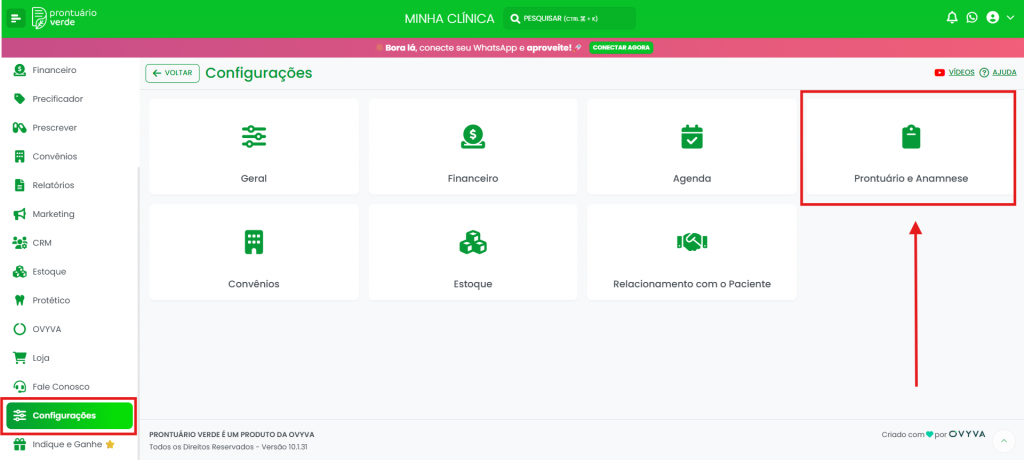The image size is (1024, 460).
Task: Open Marketing from the sidebar
Action: [53, 214]
